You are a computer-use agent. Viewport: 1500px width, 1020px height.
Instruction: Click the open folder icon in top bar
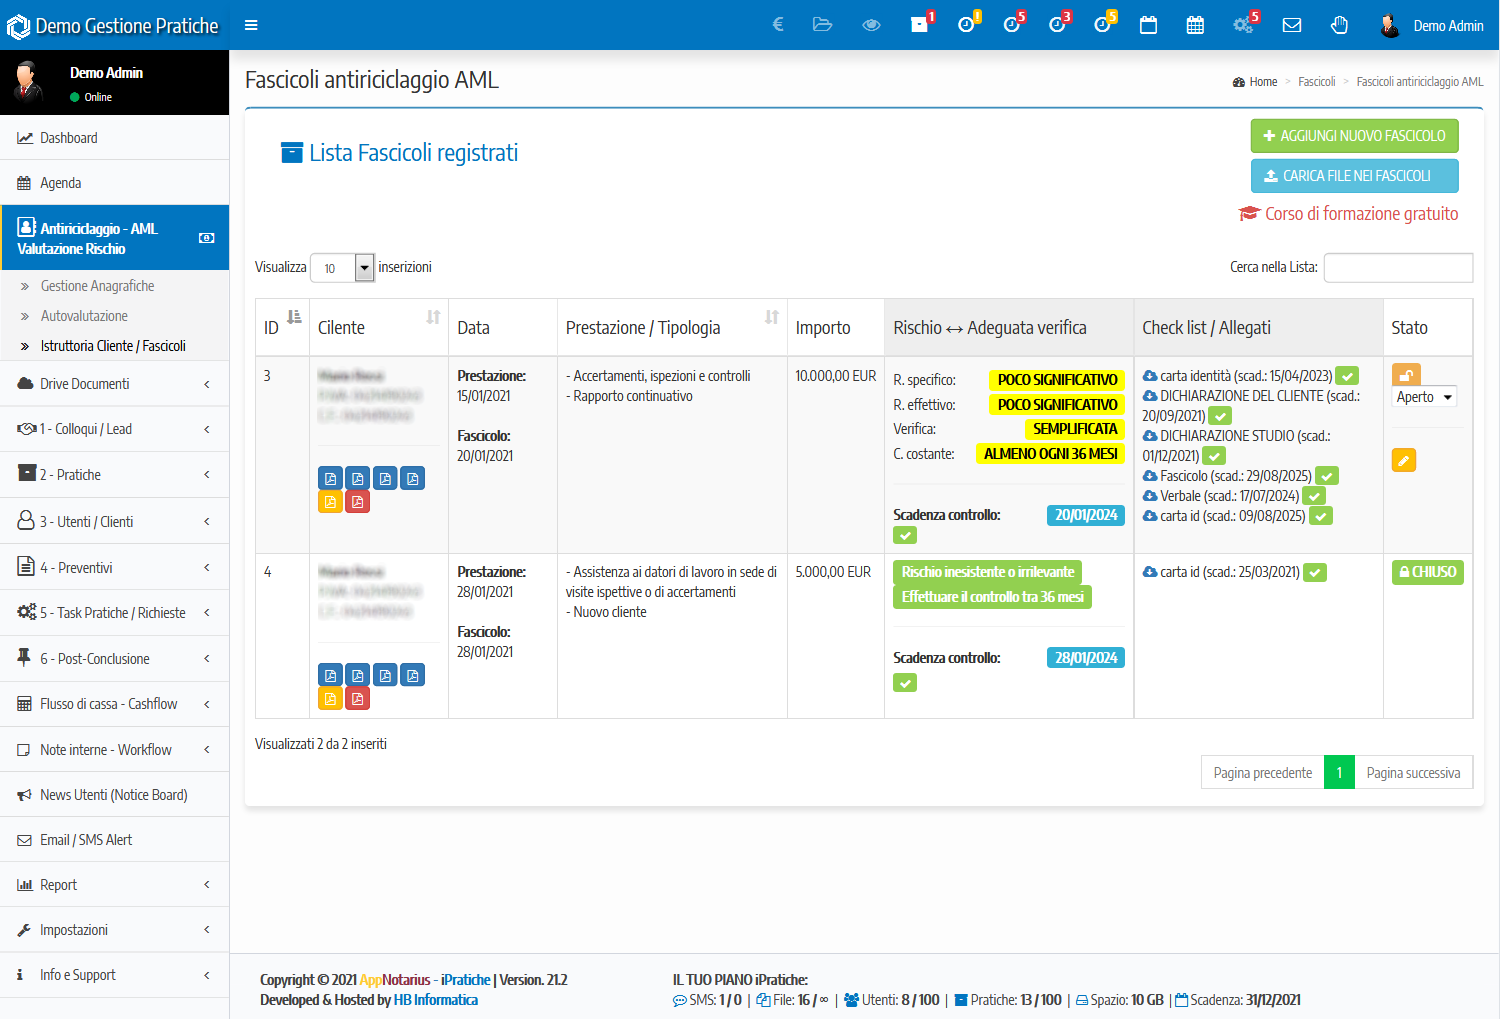tap(823, 25)
